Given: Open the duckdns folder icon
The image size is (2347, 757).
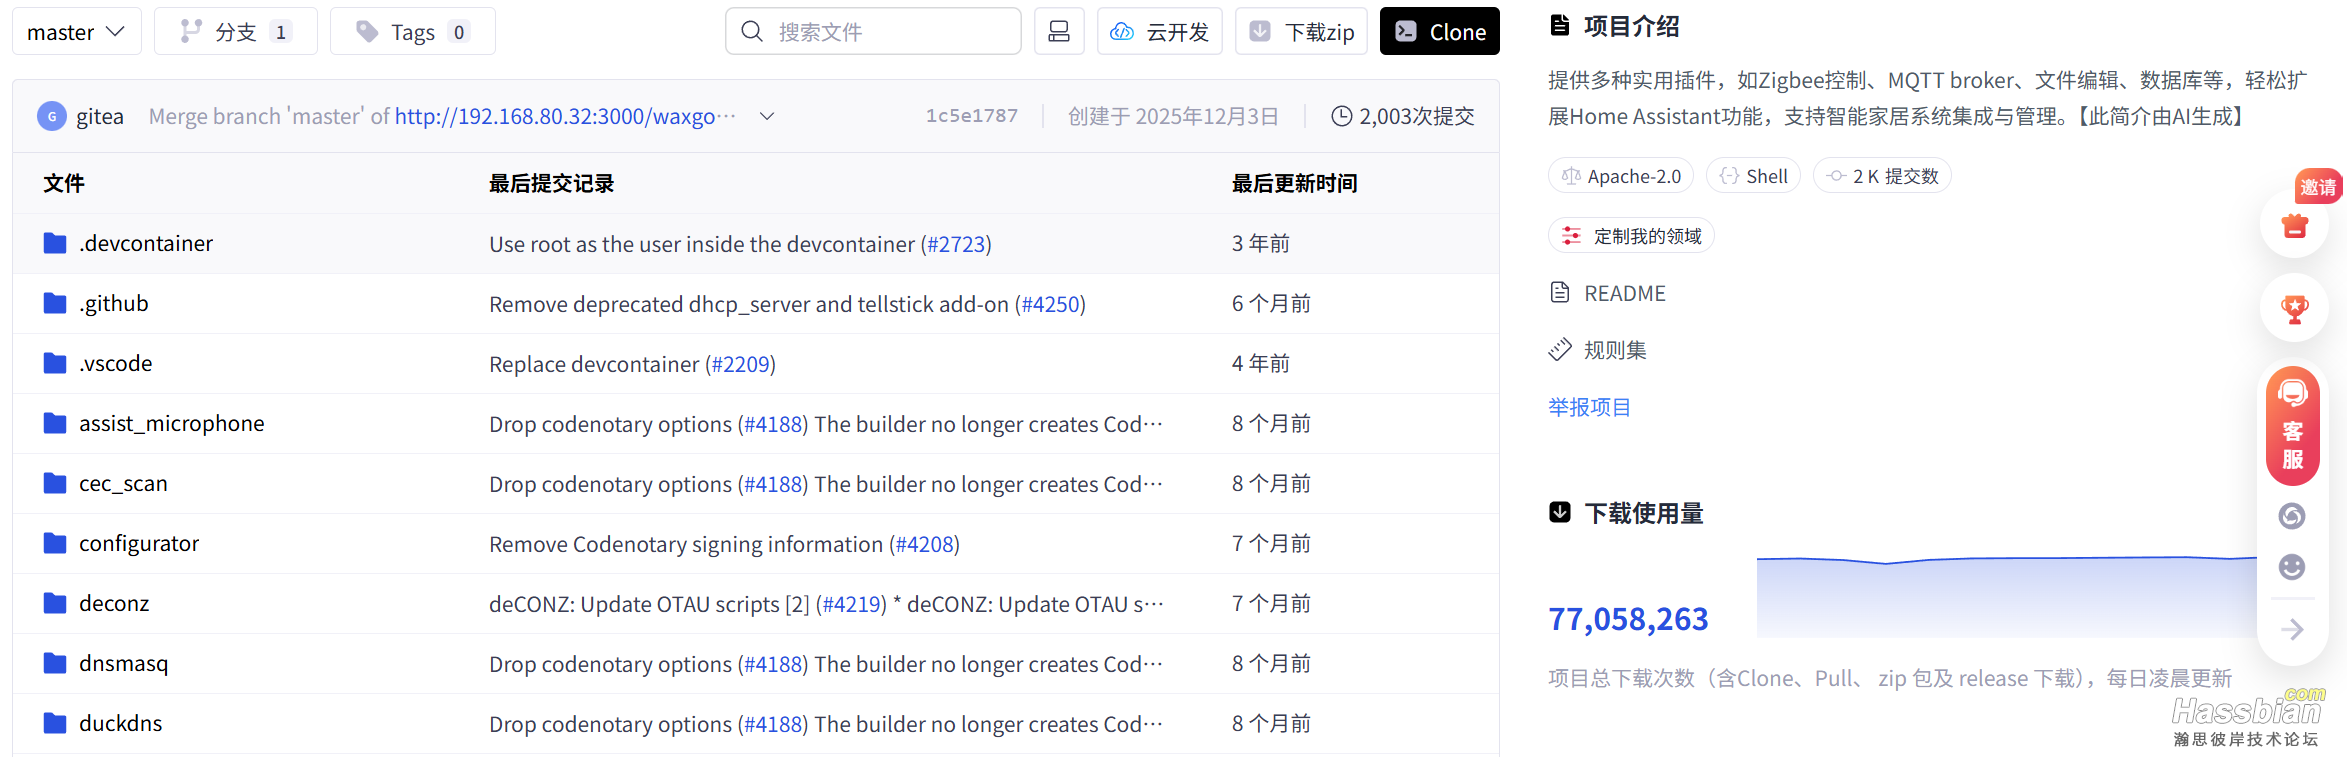Looking at the screenshot, I should [x=55, y=723].
